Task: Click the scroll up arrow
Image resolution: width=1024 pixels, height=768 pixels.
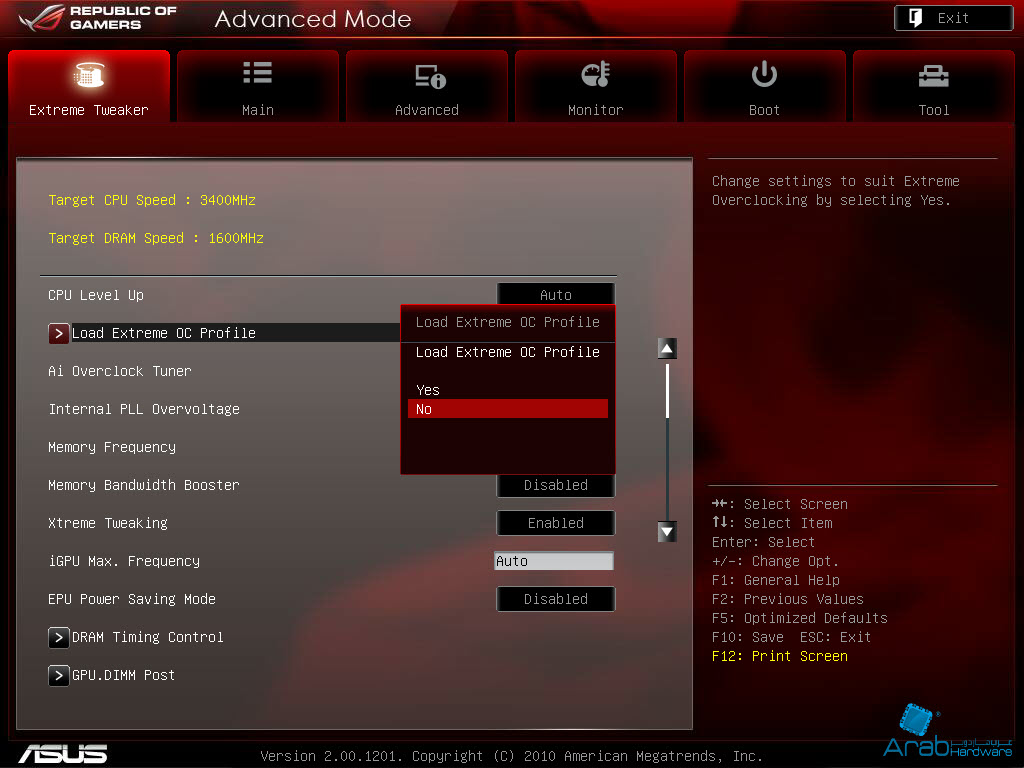Action: 667,349
